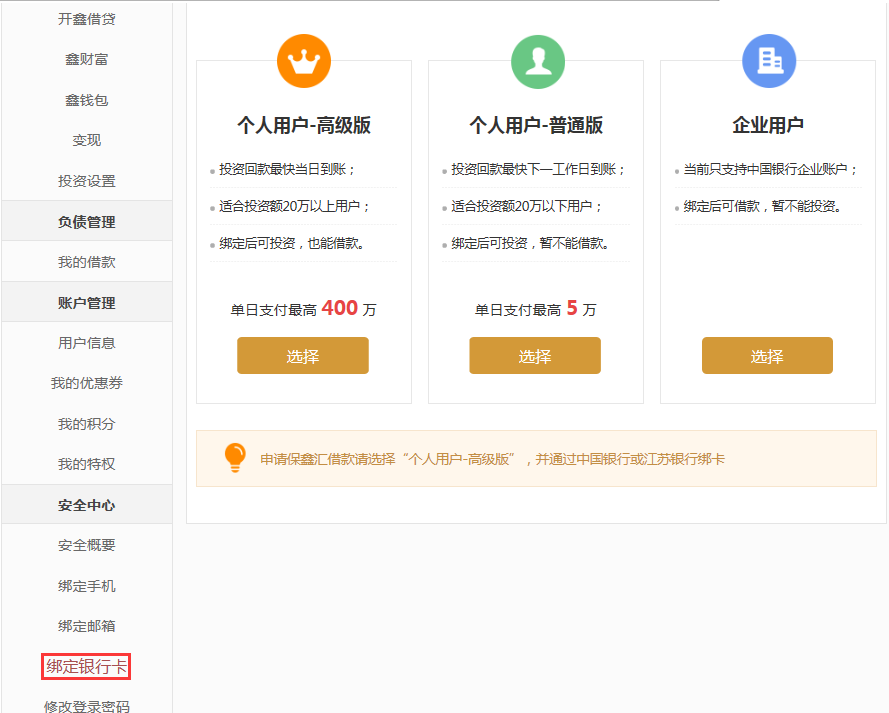
Task: Select 变现 in the sidebar
Action: coord(87,141)
